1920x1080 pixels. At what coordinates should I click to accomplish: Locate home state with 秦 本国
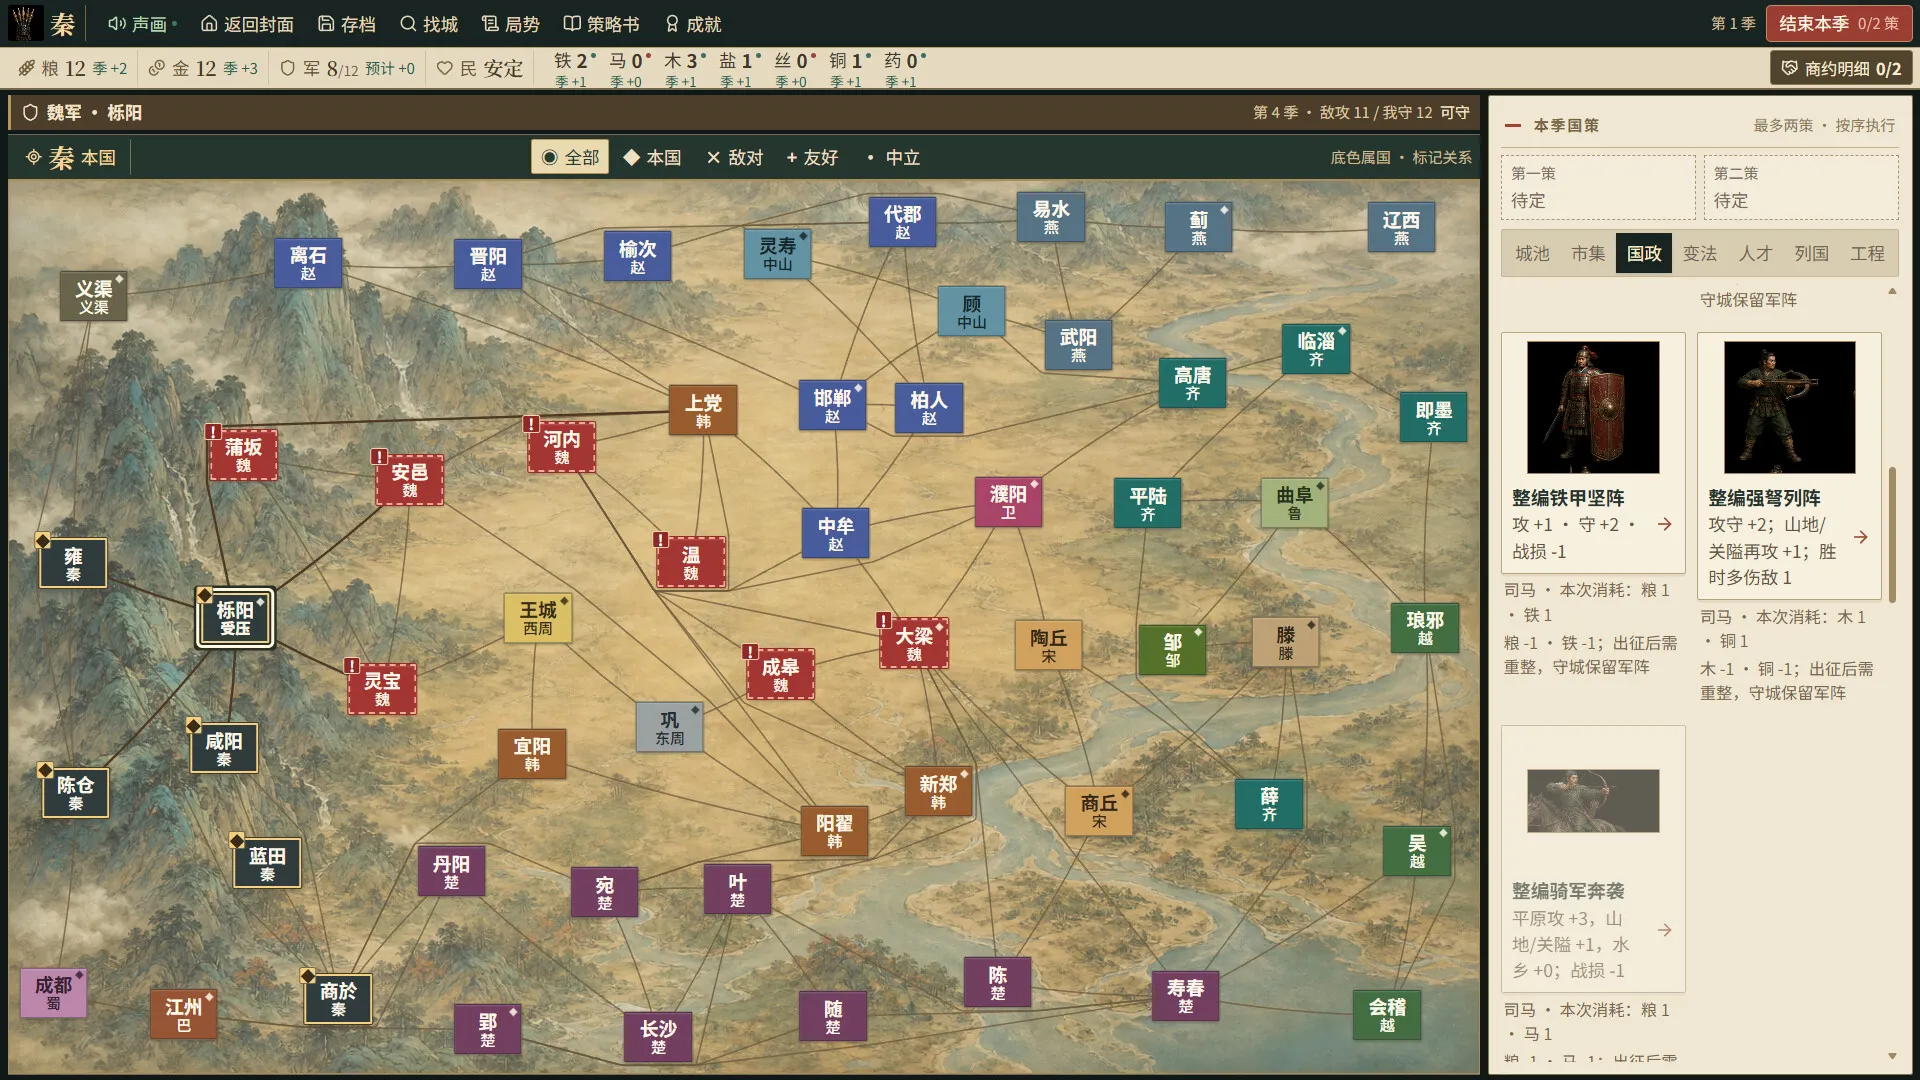(x=72, y=157)
